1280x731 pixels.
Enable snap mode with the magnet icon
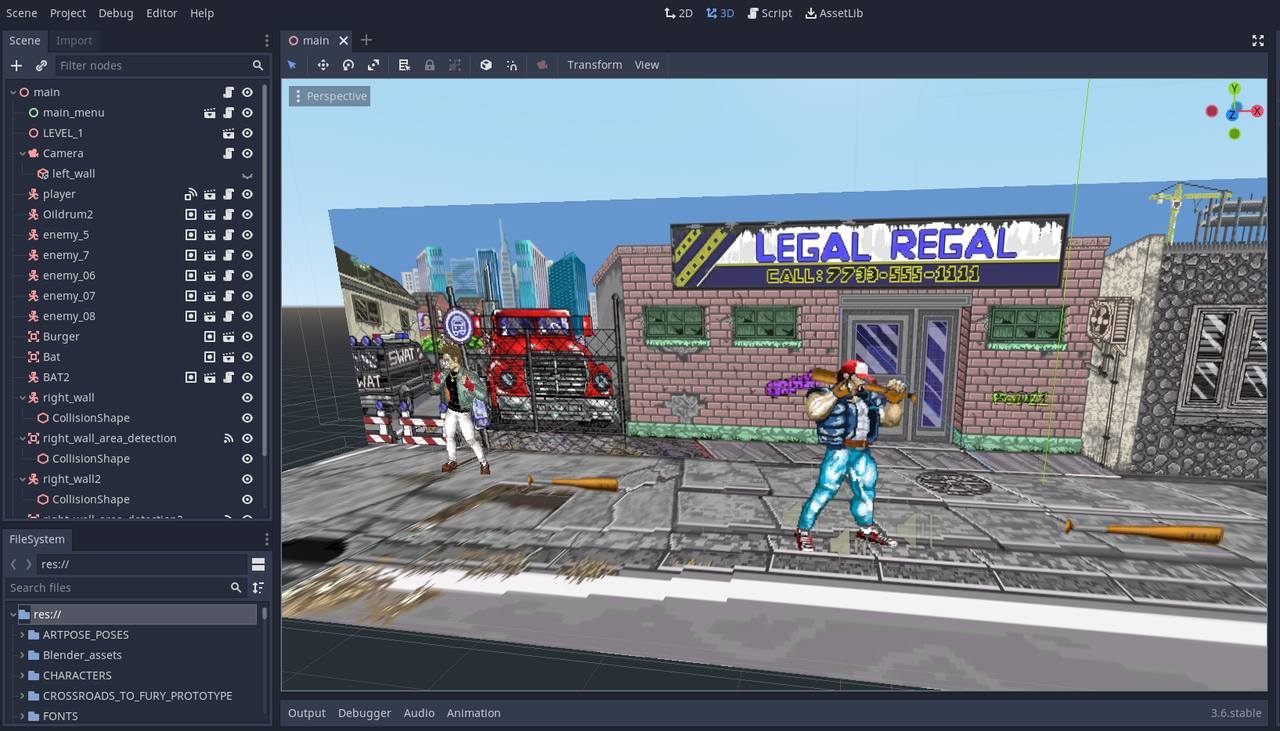pos(512,64)
